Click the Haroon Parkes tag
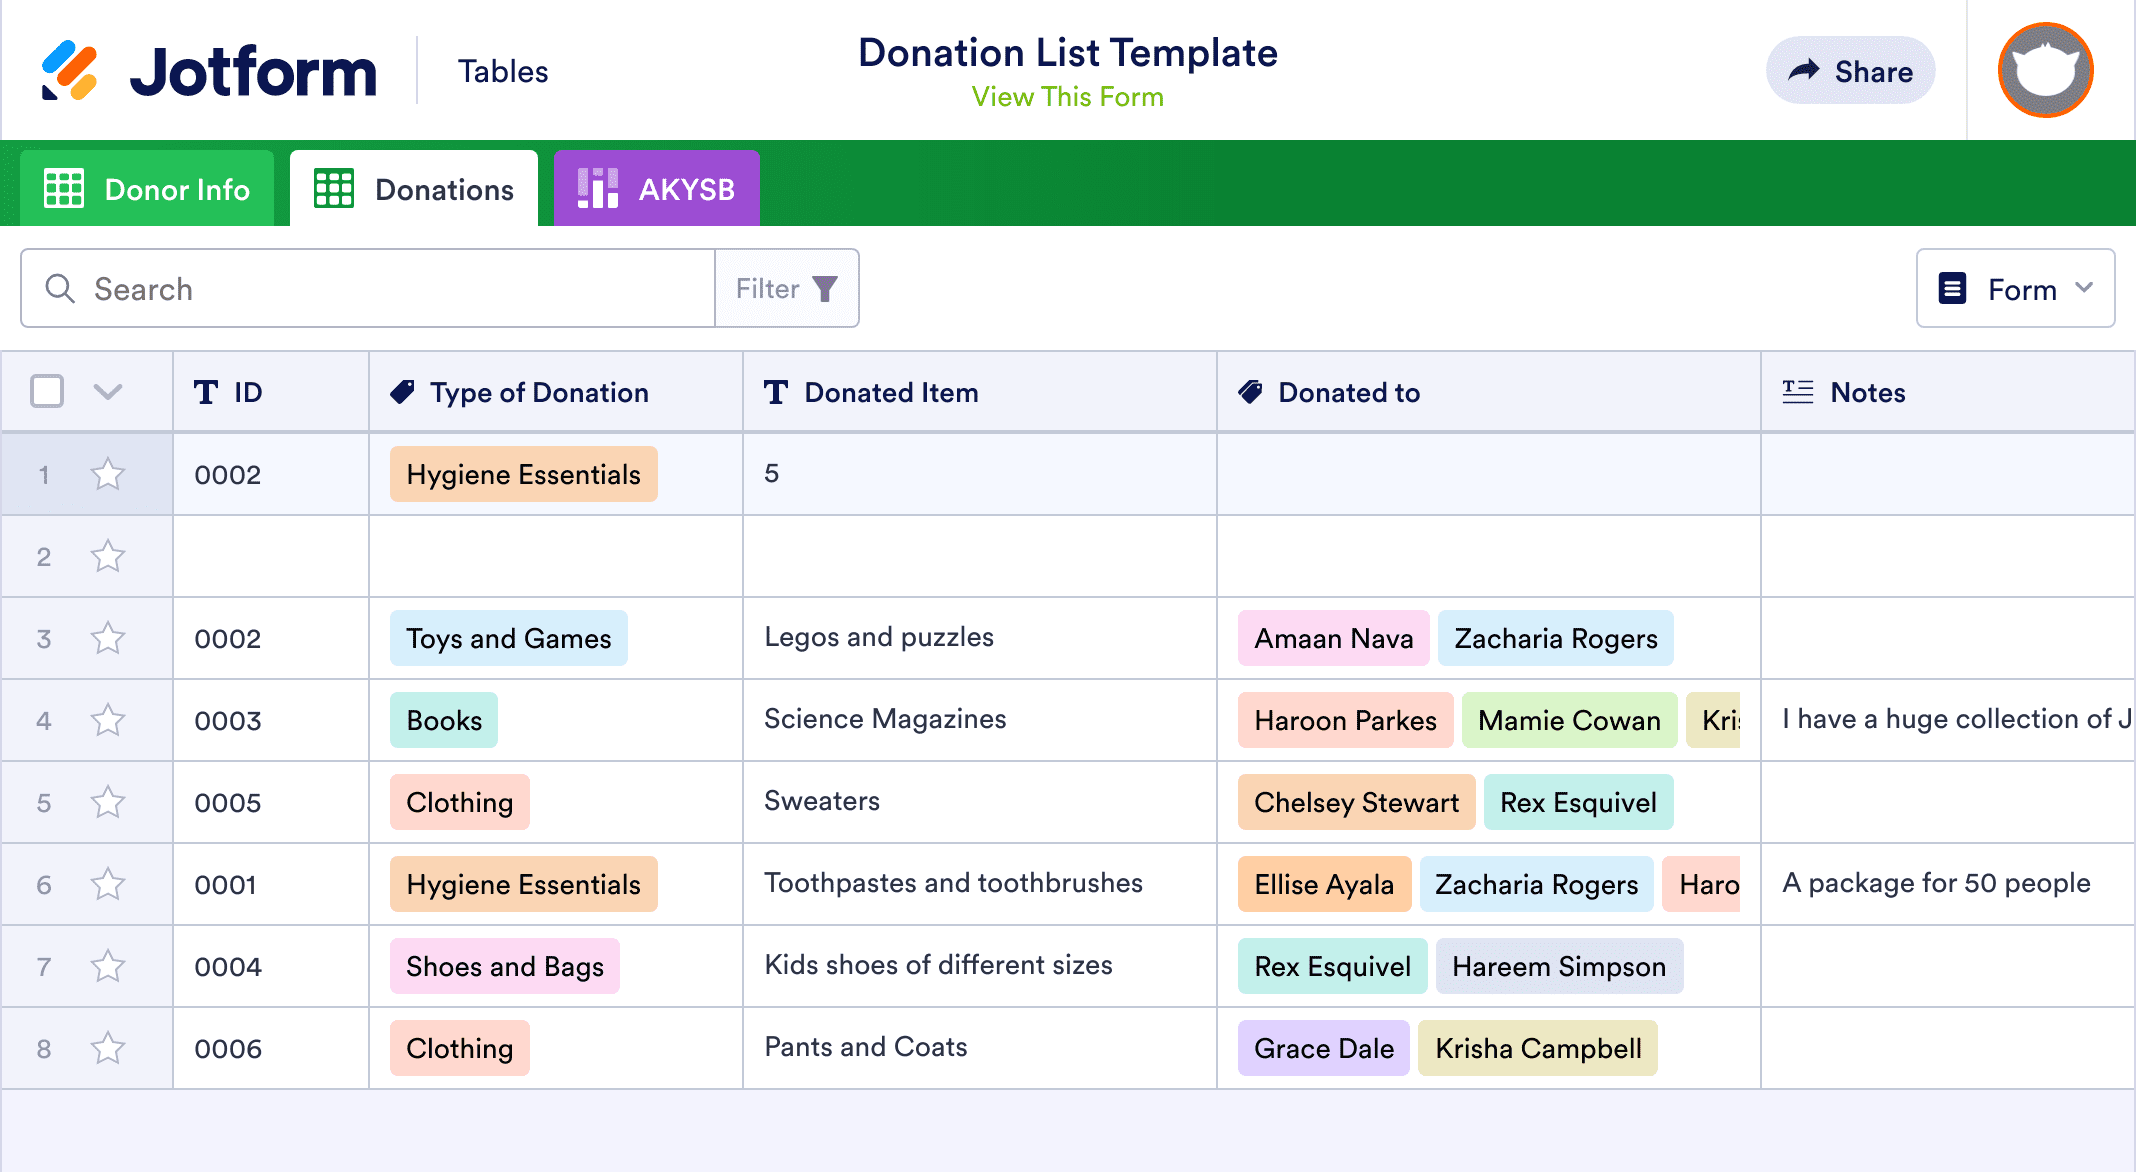This screenshot has height=1172, width=2136. [1346, 720]
